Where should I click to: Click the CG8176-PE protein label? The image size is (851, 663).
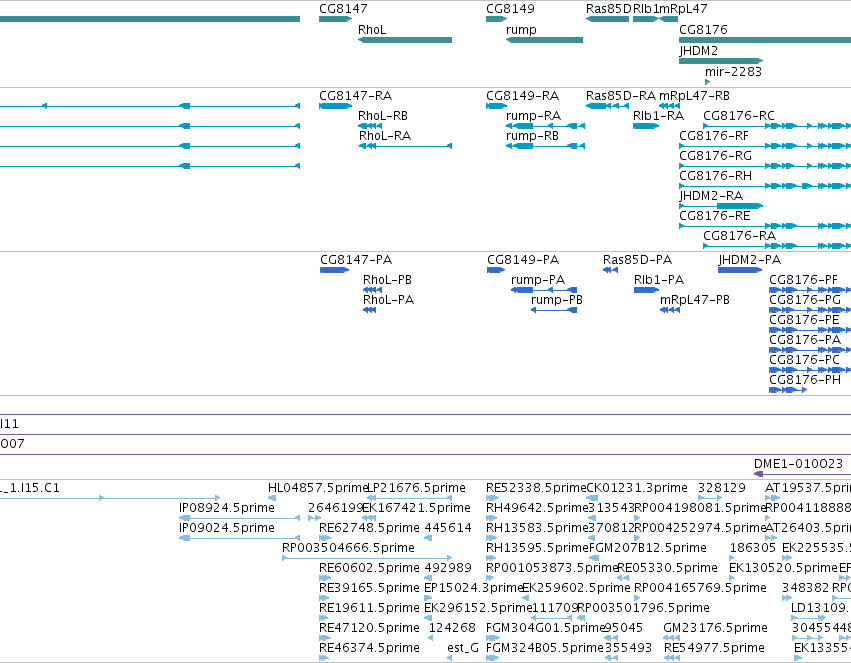pos(804,320)
